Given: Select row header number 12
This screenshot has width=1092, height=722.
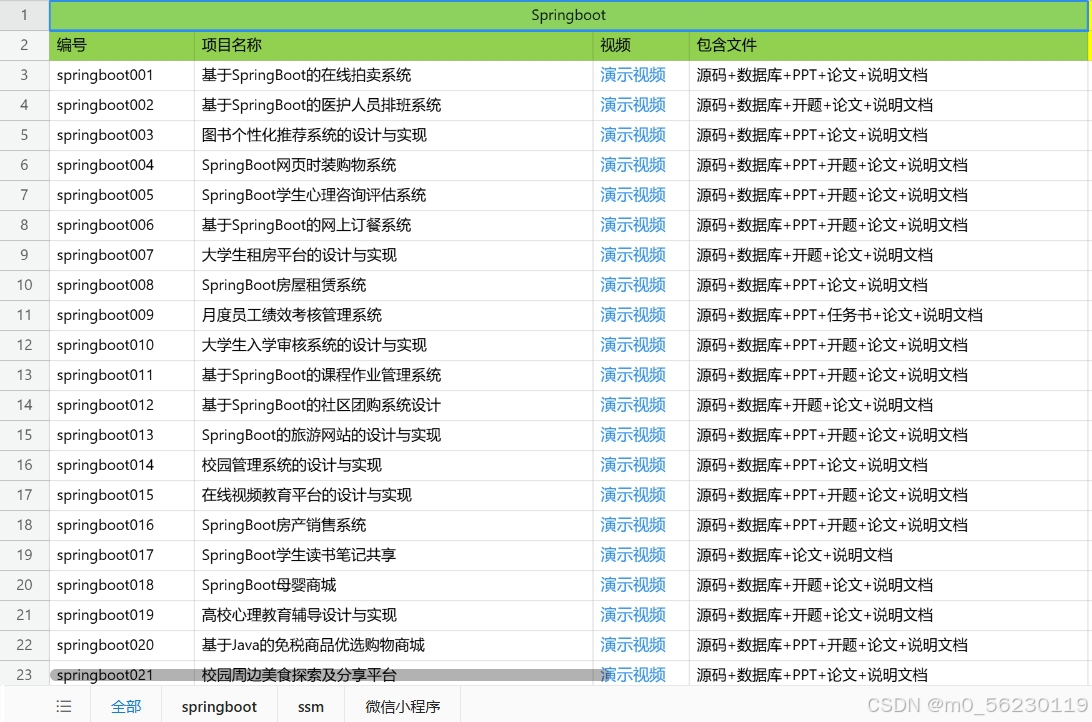Looking at the screenshot, I should tap(24, 345).
